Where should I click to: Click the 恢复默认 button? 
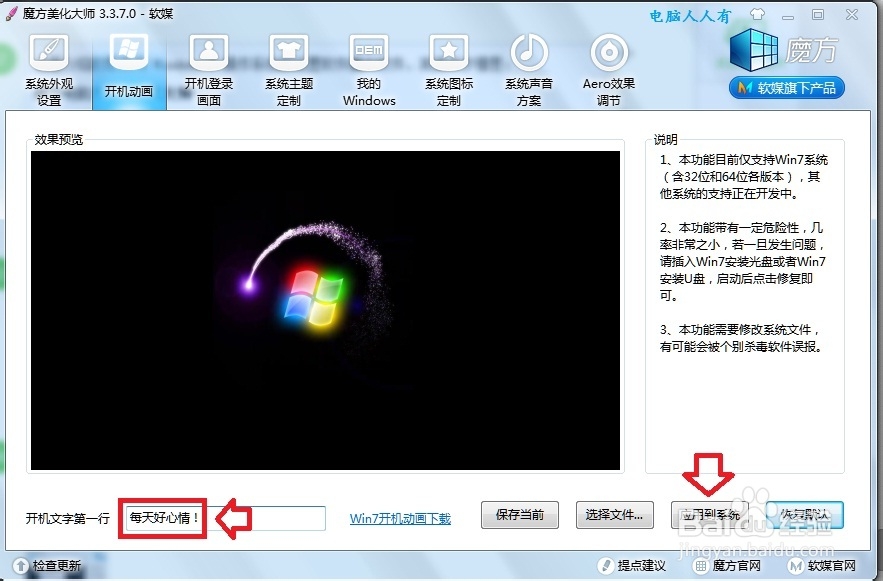[805, 515]
